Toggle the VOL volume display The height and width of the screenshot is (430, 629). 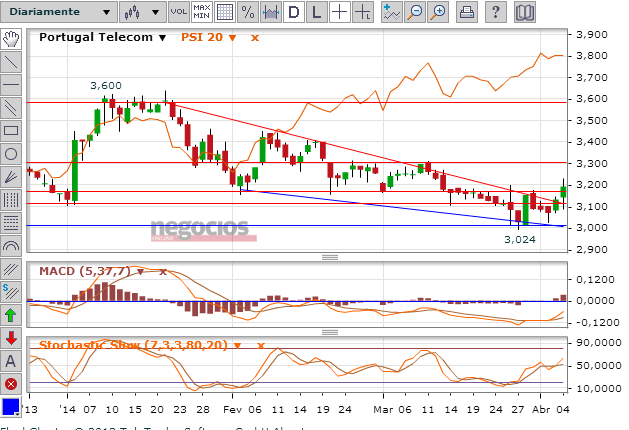click(x=179, y=12)
